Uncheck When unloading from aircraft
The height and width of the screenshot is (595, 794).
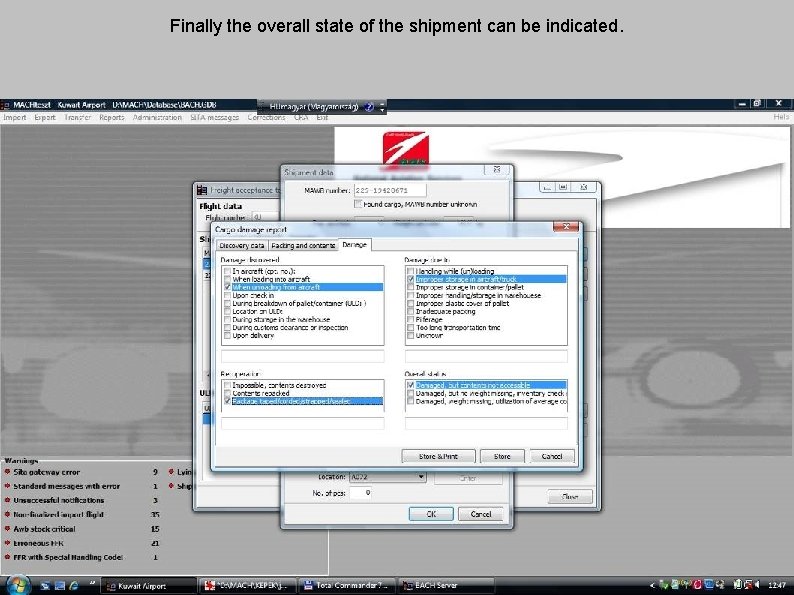click(227, 287)
